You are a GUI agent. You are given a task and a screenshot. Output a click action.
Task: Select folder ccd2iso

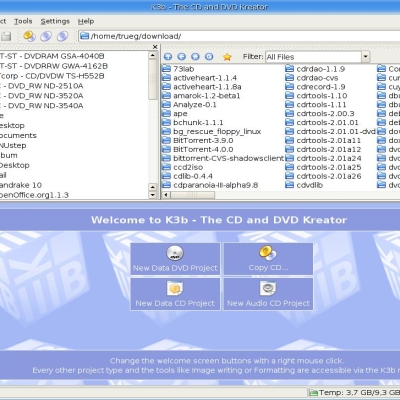pyautogui.click(x=188, y=167)
